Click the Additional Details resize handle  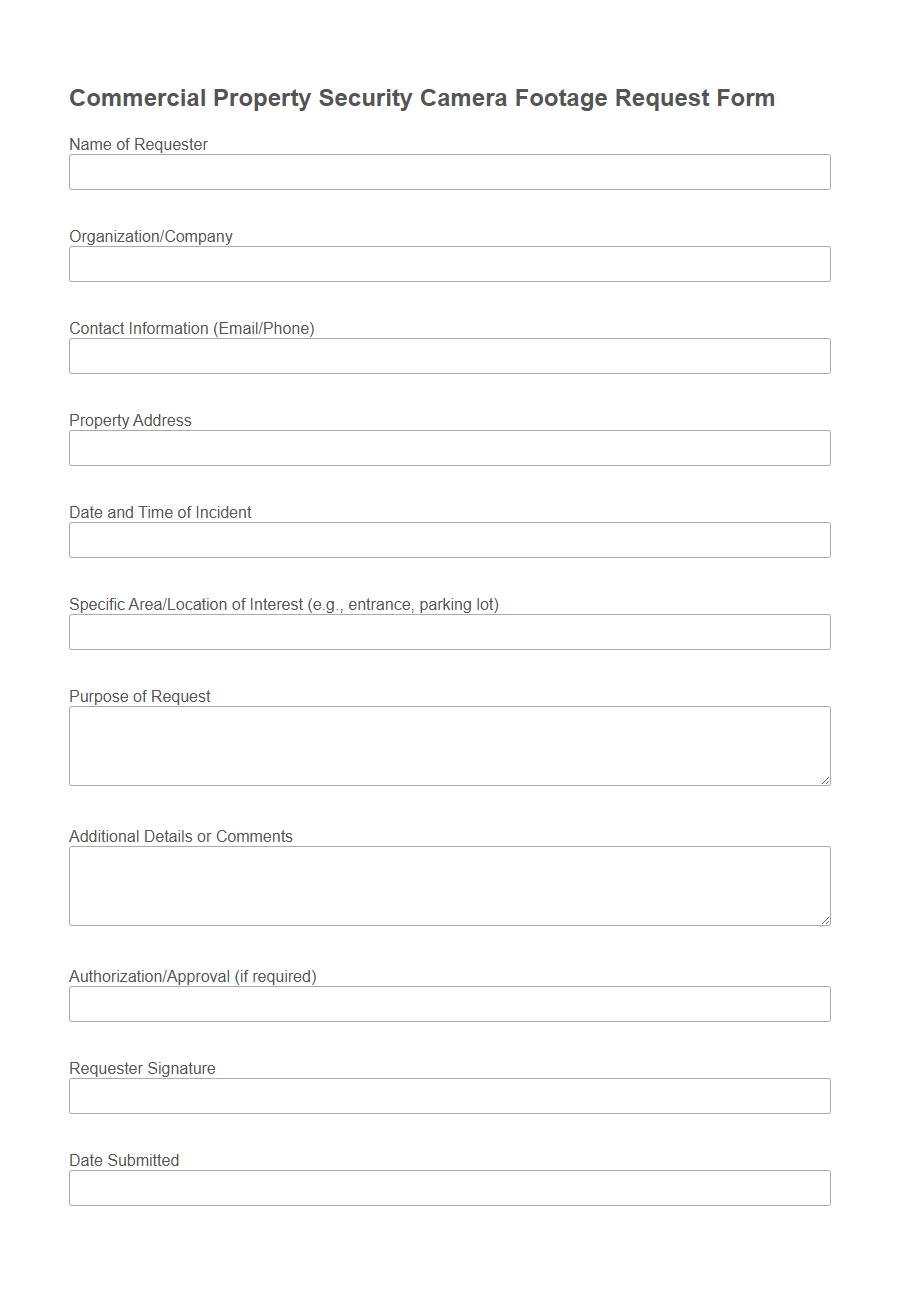click(826, 921)
